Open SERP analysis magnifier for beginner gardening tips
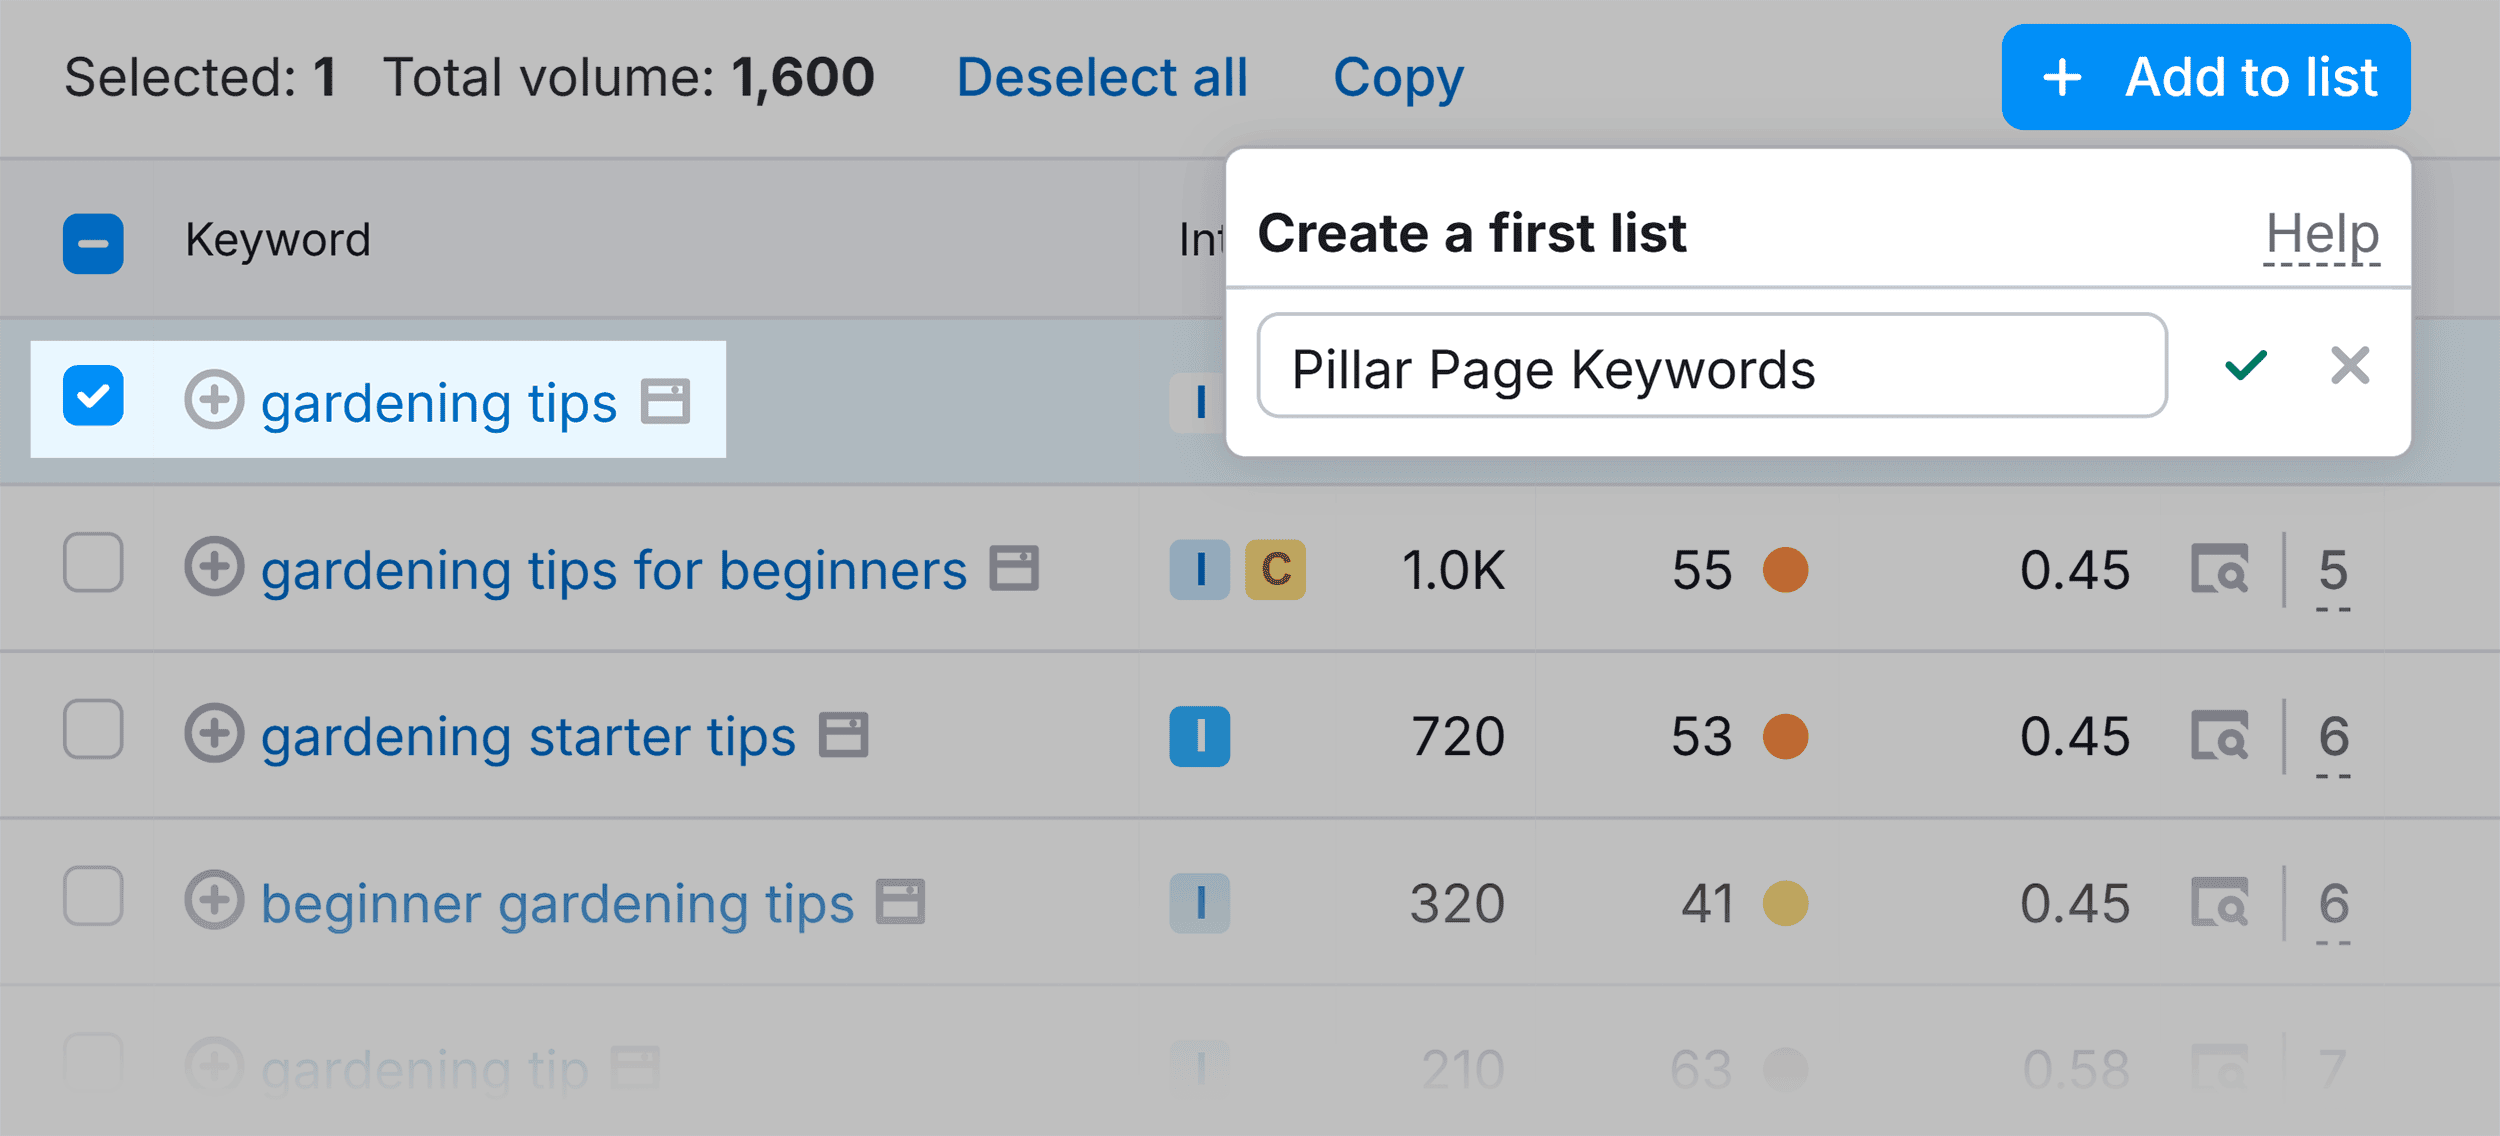The width and height of the screenshot is (2500, 1136). click(2222, 901)
